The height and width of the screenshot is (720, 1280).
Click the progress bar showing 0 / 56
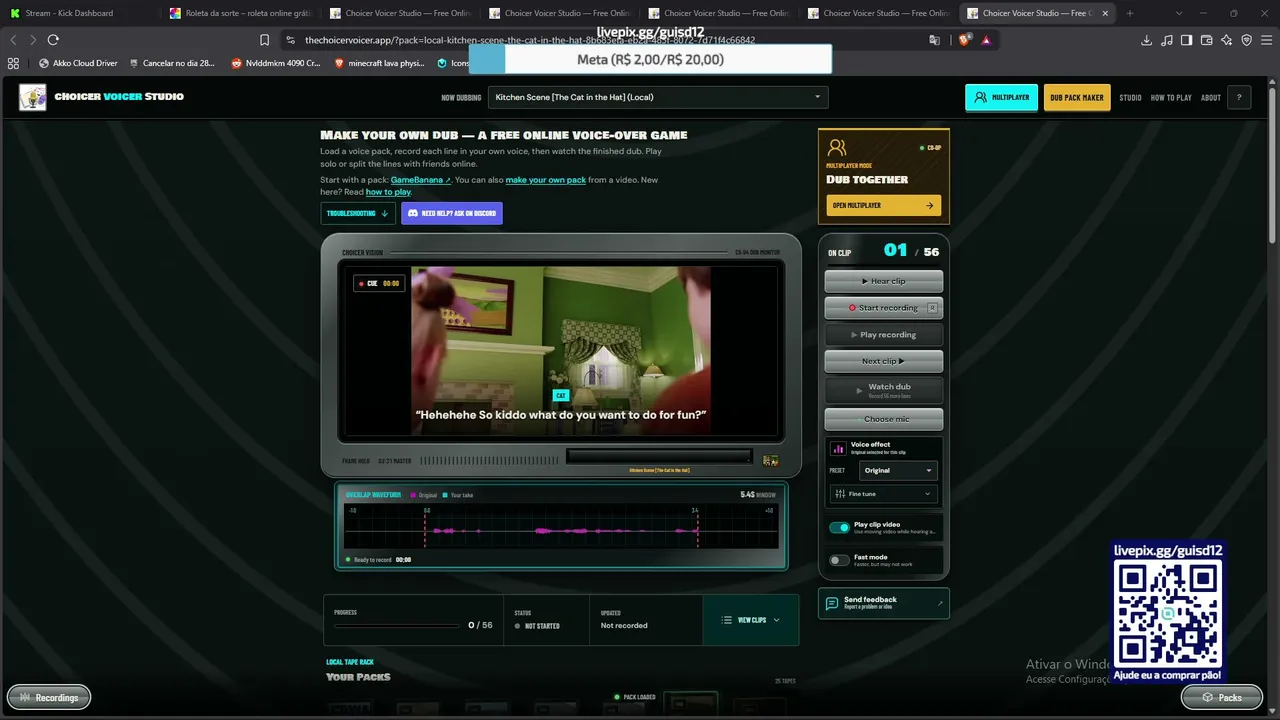point(397,626)
